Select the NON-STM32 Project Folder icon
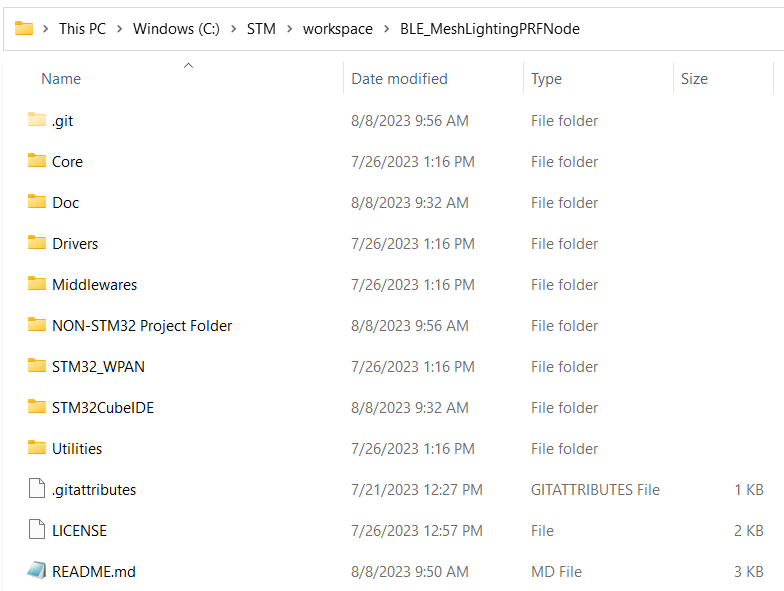Image resolution: width=784 pixels, height=591 pixels. pos(36,324)
